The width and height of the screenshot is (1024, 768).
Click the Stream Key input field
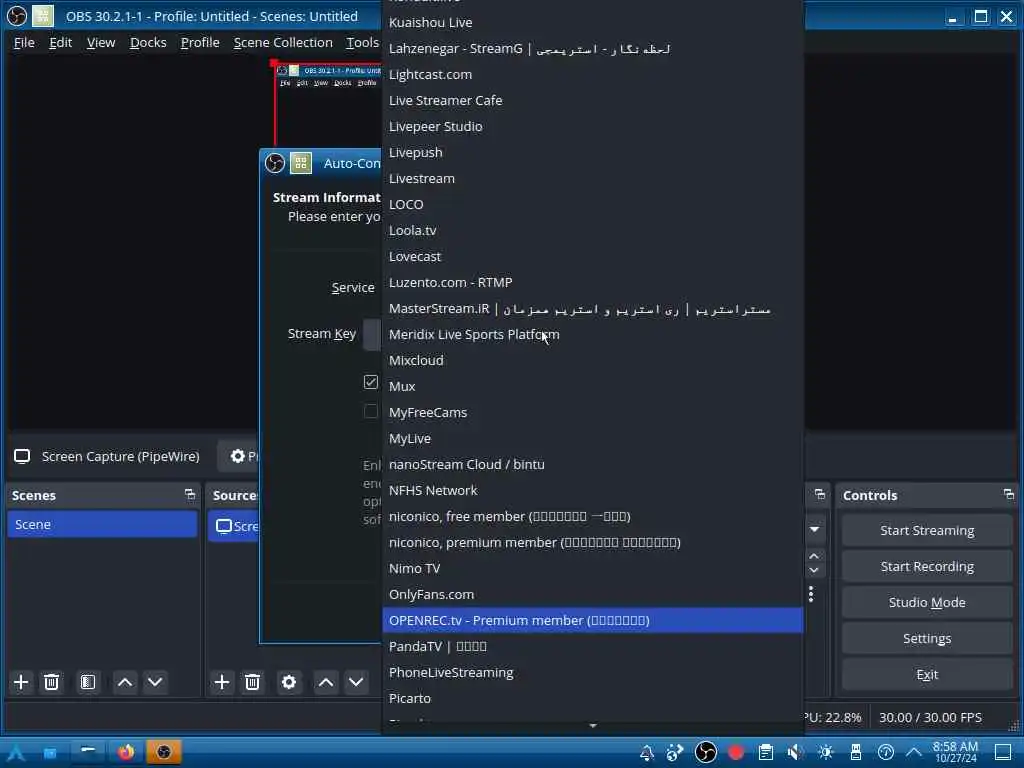[372, 334]
